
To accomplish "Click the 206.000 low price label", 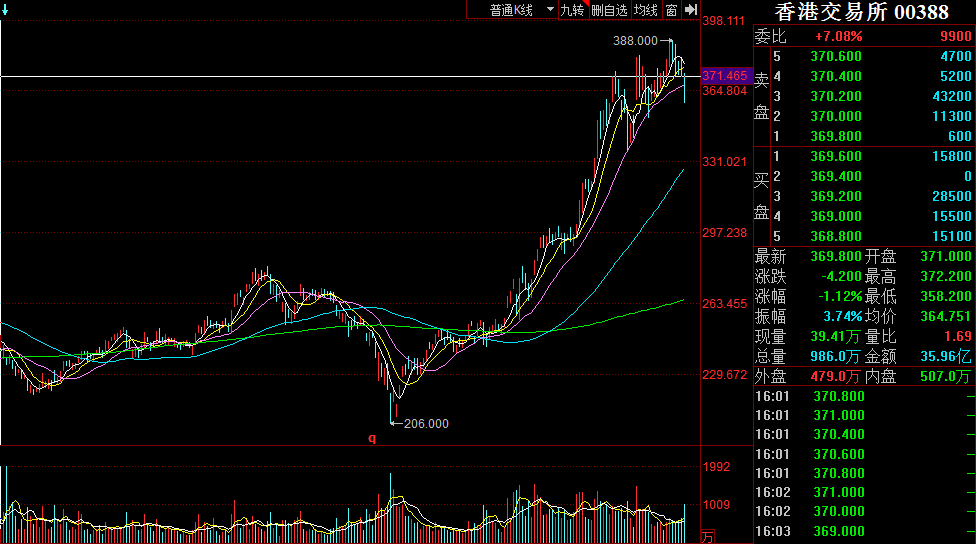I will (426, 452).
